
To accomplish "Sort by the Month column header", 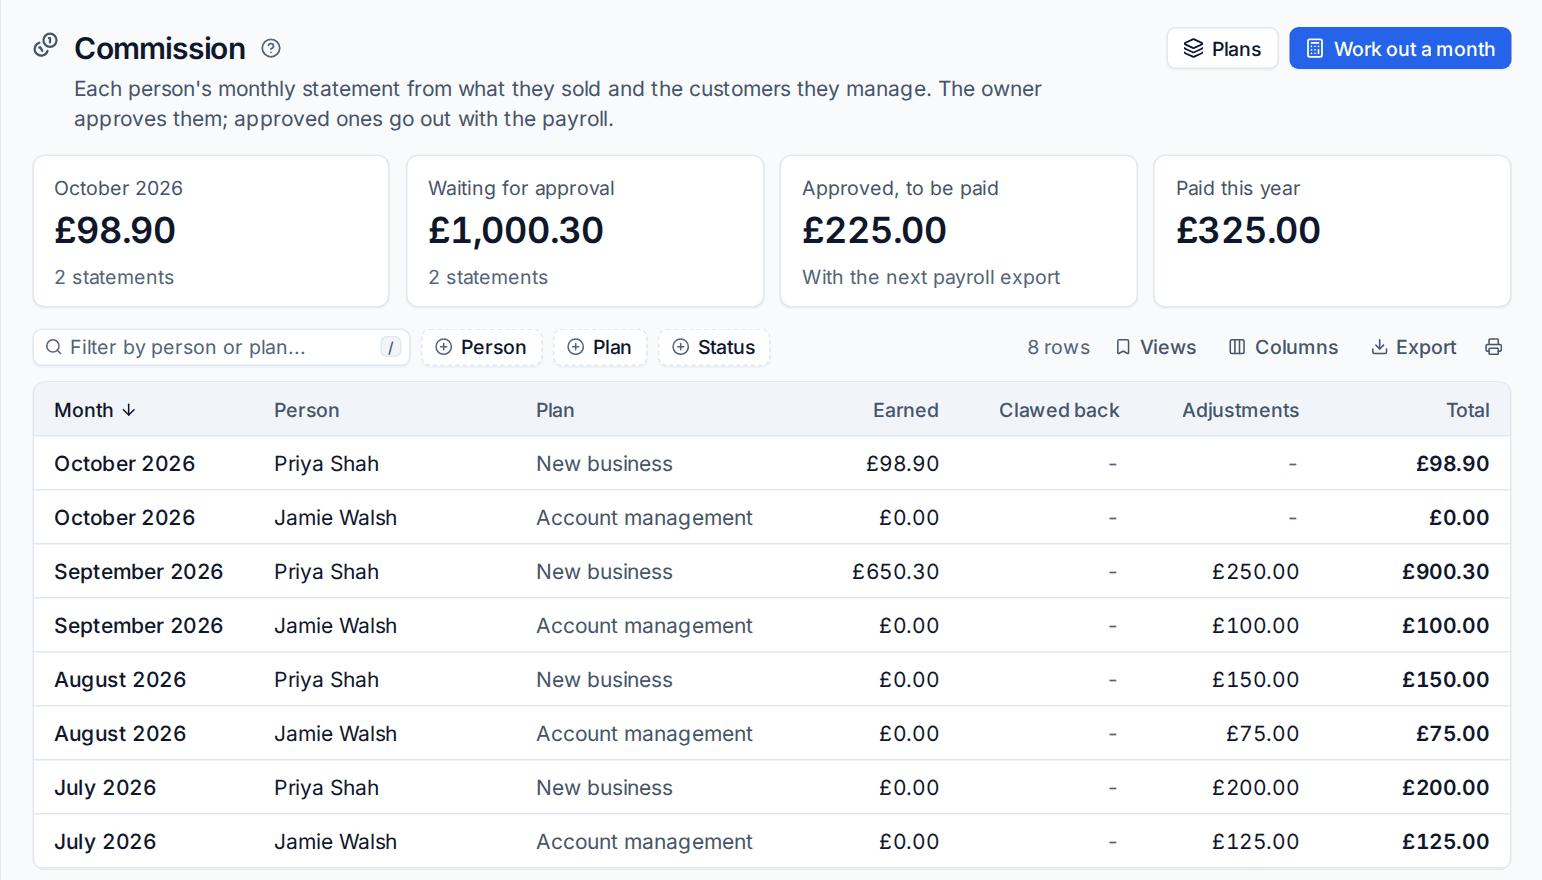I will (x=95, y=410).
